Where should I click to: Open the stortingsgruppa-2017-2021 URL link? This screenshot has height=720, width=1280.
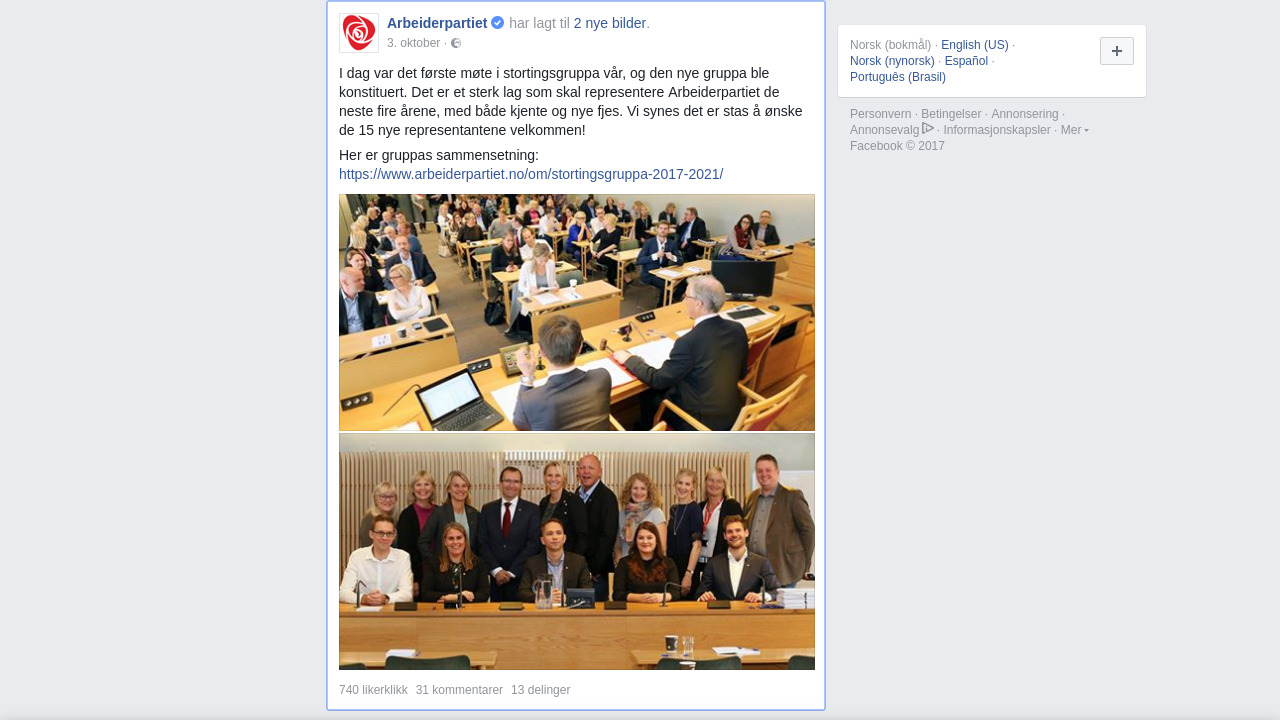click(531, 174)
